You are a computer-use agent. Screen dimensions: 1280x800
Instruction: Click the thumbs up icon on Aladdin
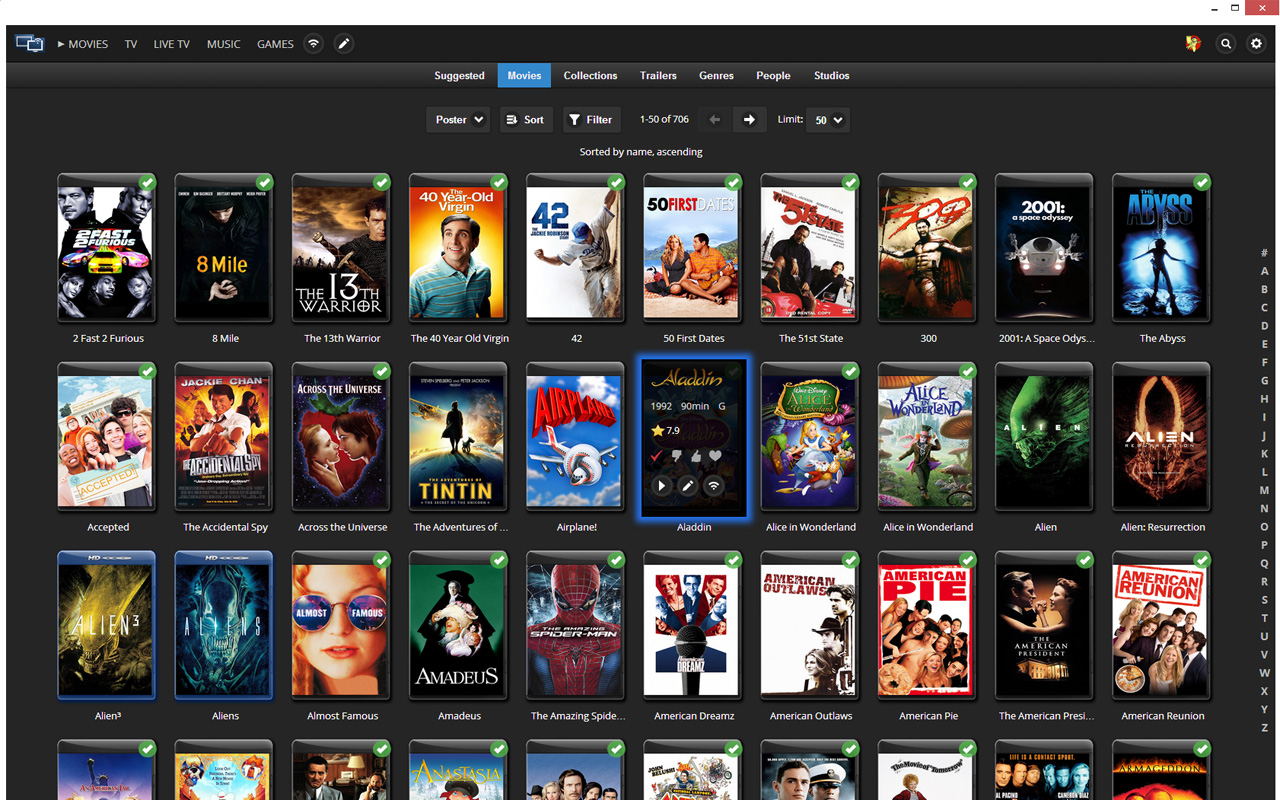696,456
